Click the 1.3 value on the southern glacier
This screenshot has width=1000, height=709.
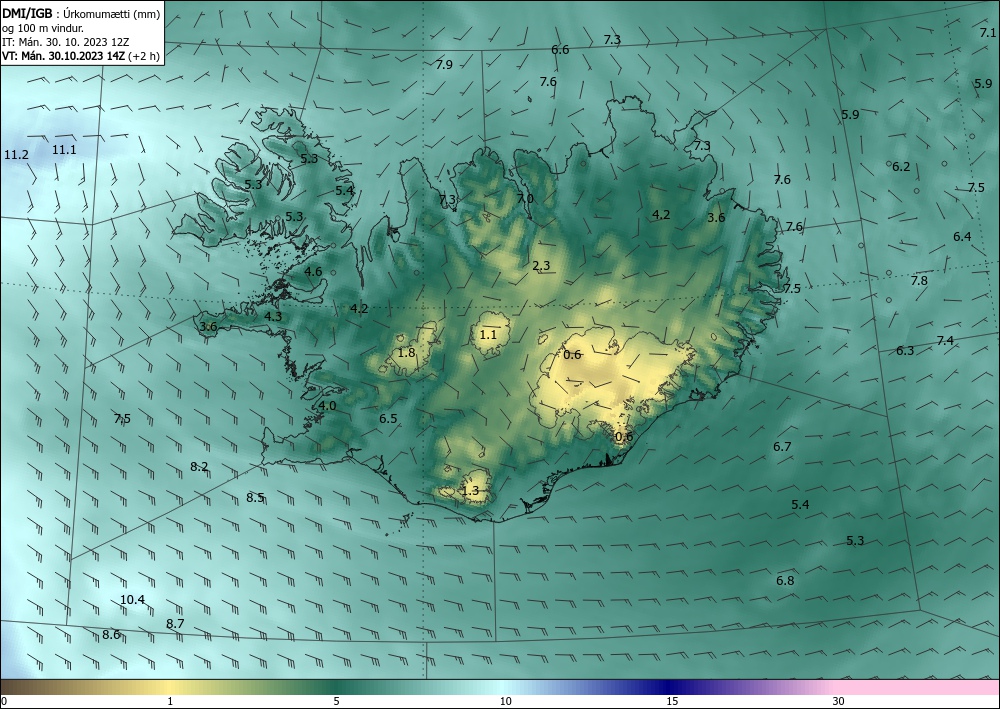(470, 490)
